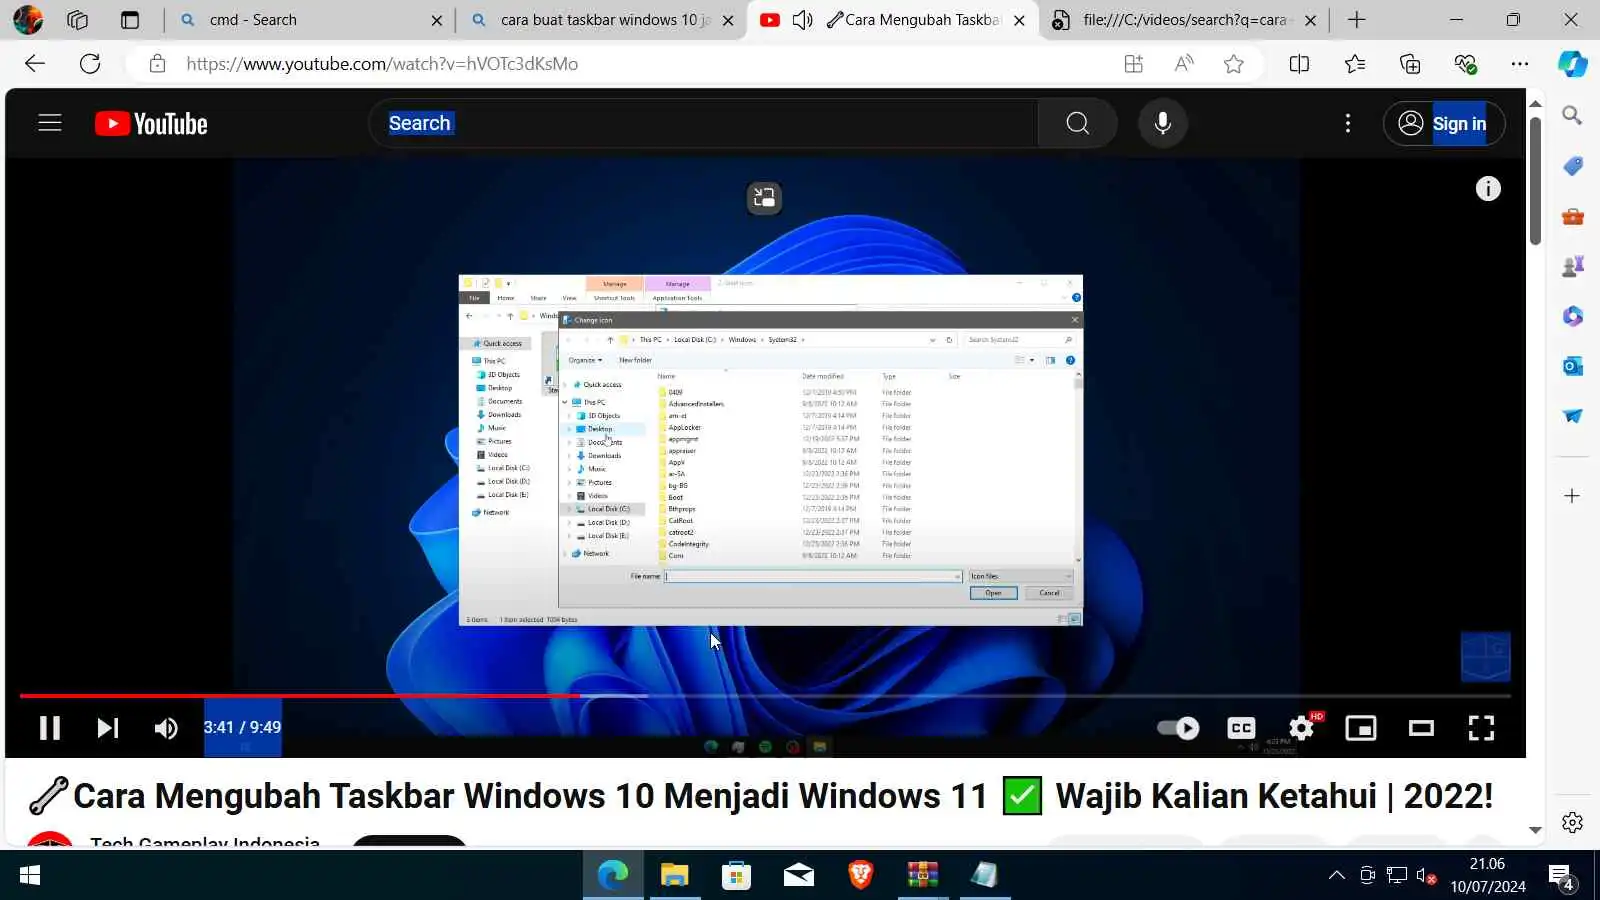This screenshot has height=900, width=1600.
Task: Open the paper plane icon in Edge sidebar
Action: click(1572, 416)
